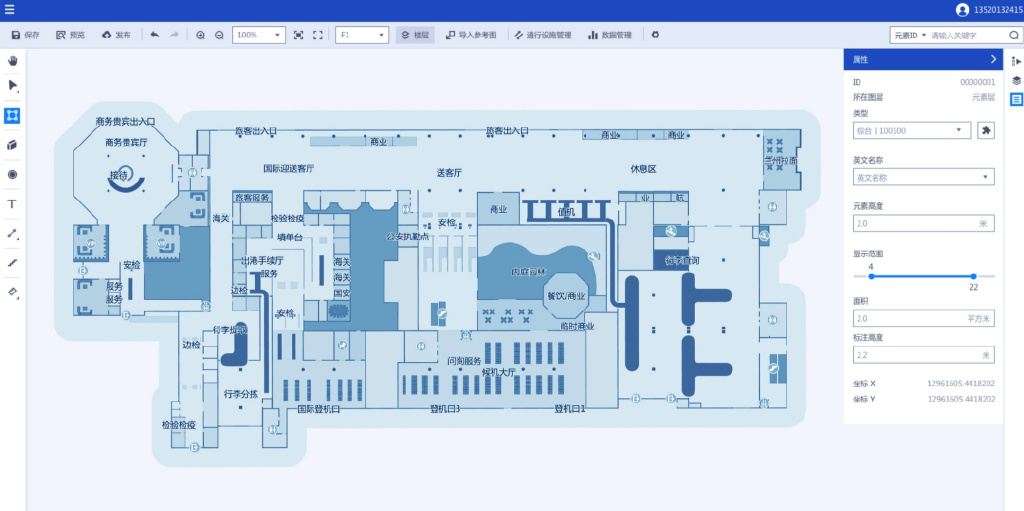
Task: Save the map with 保存 button
Action: [x=25, y=35]
